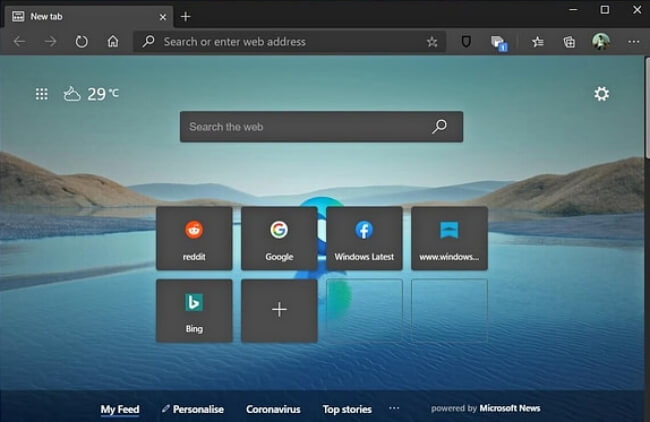
Task: Click the magnifier in web search box
Action: (439, 126)
